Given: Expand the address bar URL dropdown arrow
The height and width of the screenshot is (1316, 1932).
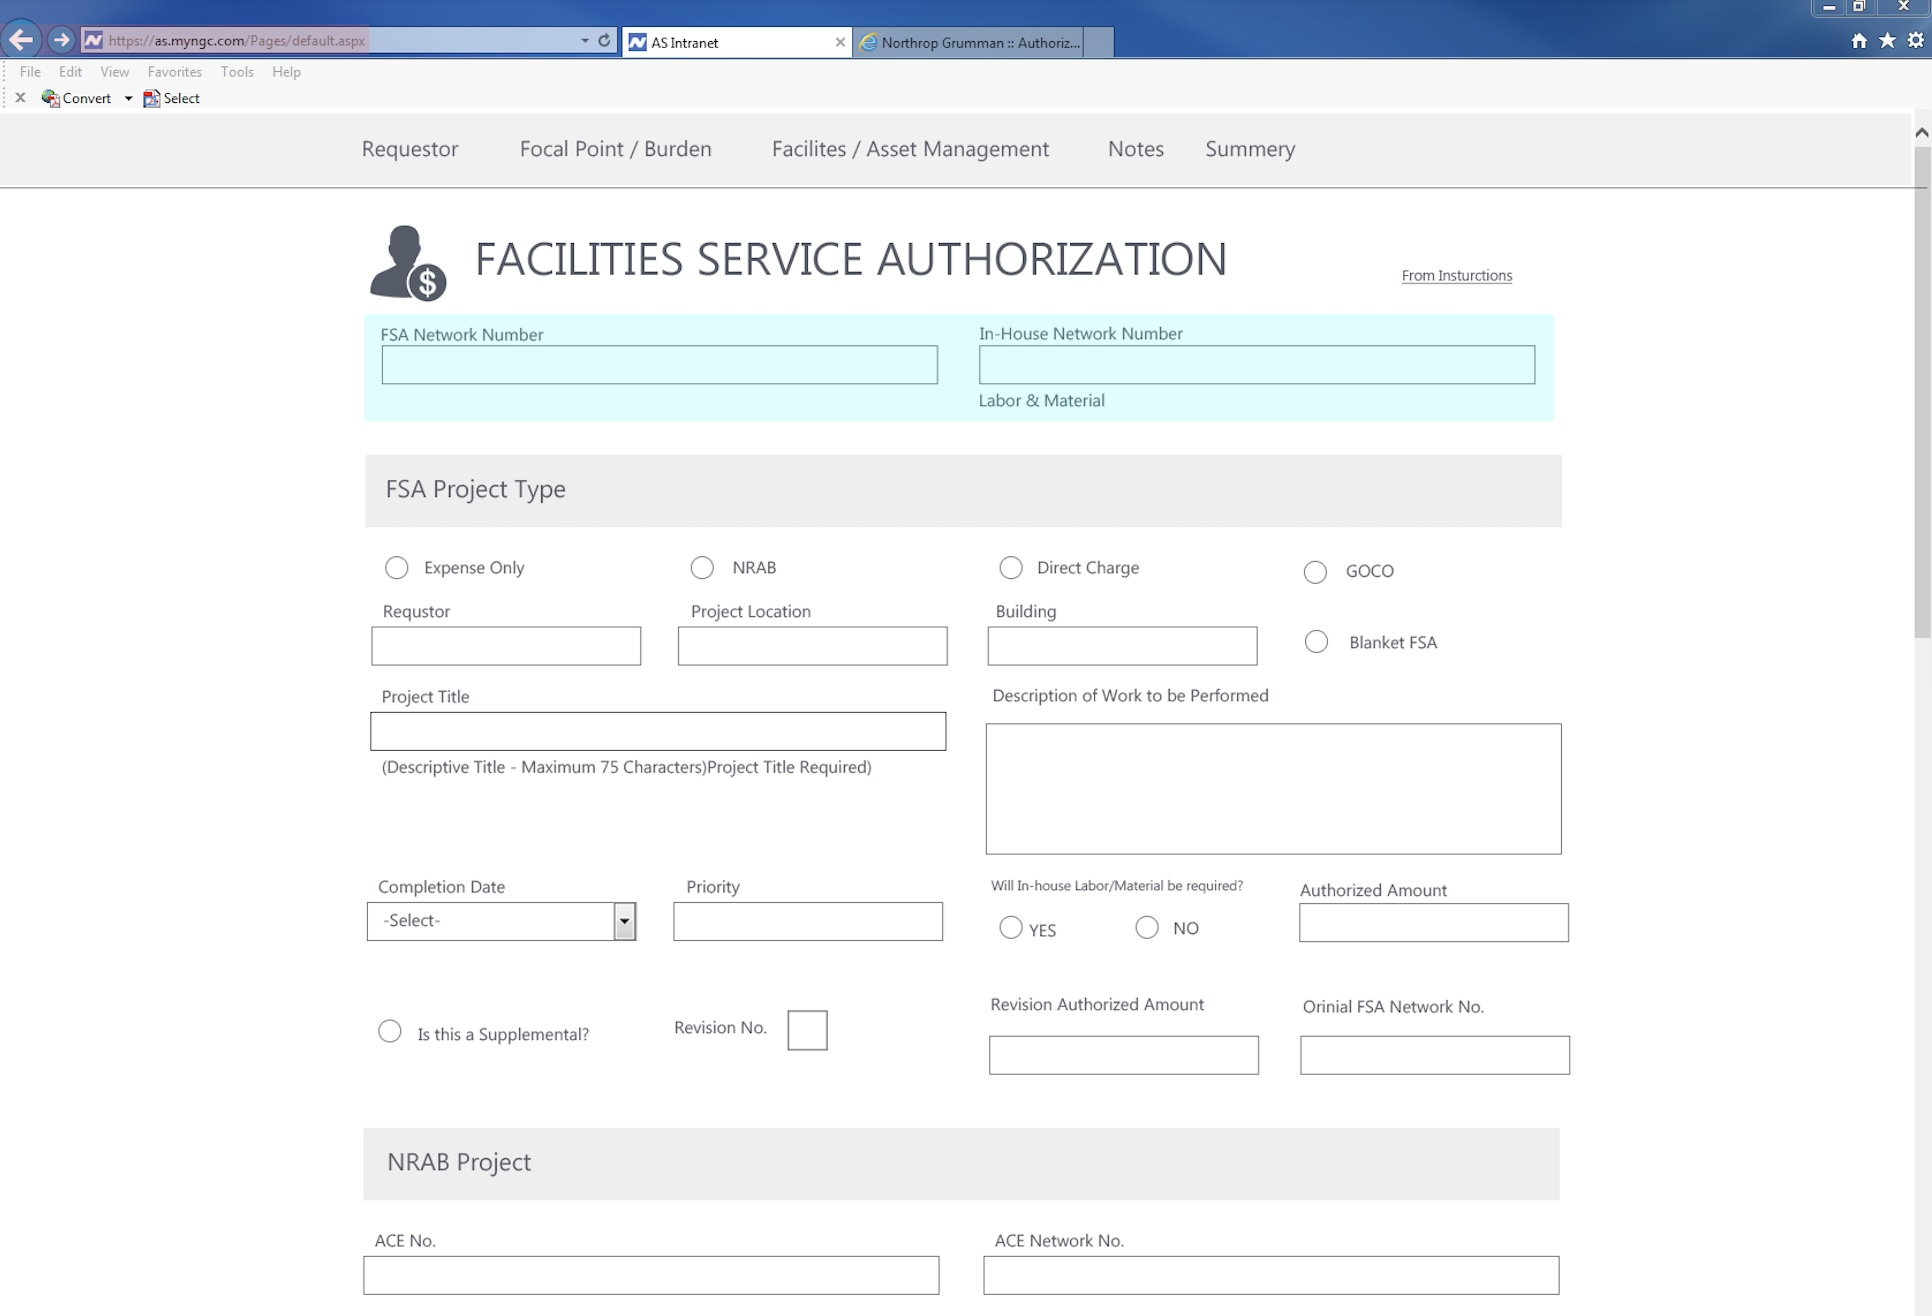Looking at the screenshot, I should pyautogui.click(x=585, y=41).
